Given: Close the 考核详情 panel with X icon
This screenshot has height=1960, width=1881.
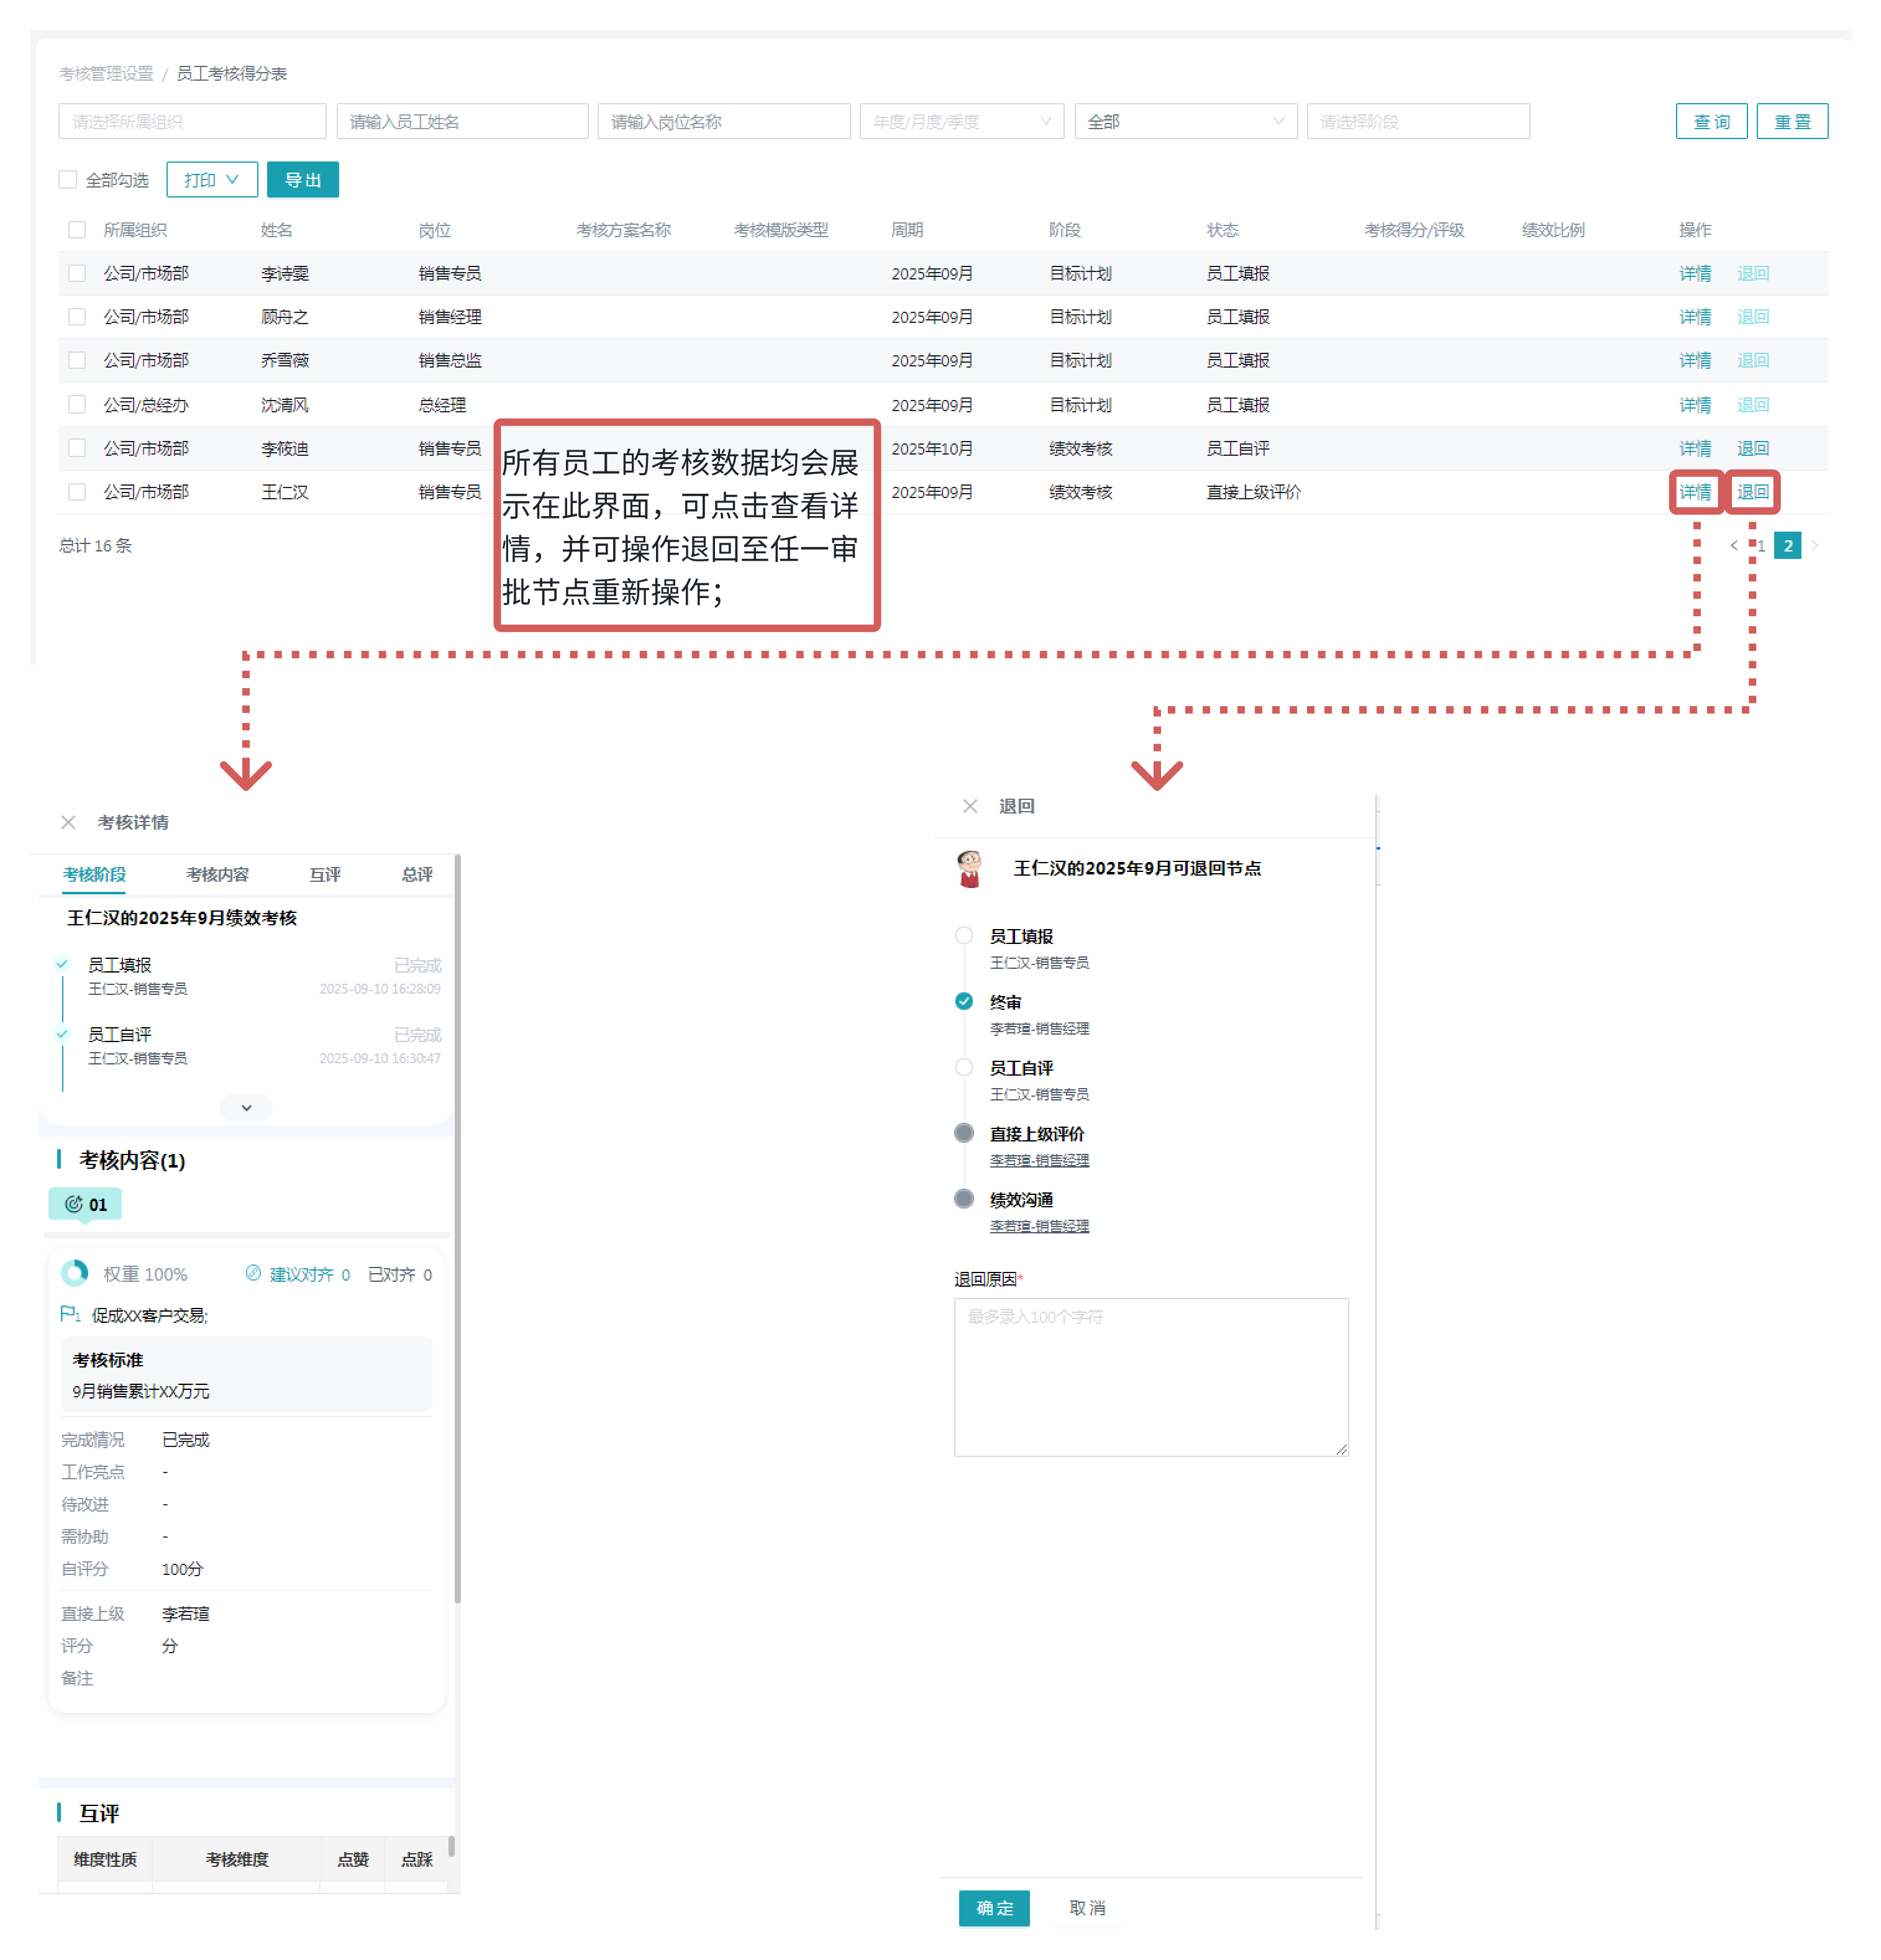Looking at the screenshot, I should 68,822.
